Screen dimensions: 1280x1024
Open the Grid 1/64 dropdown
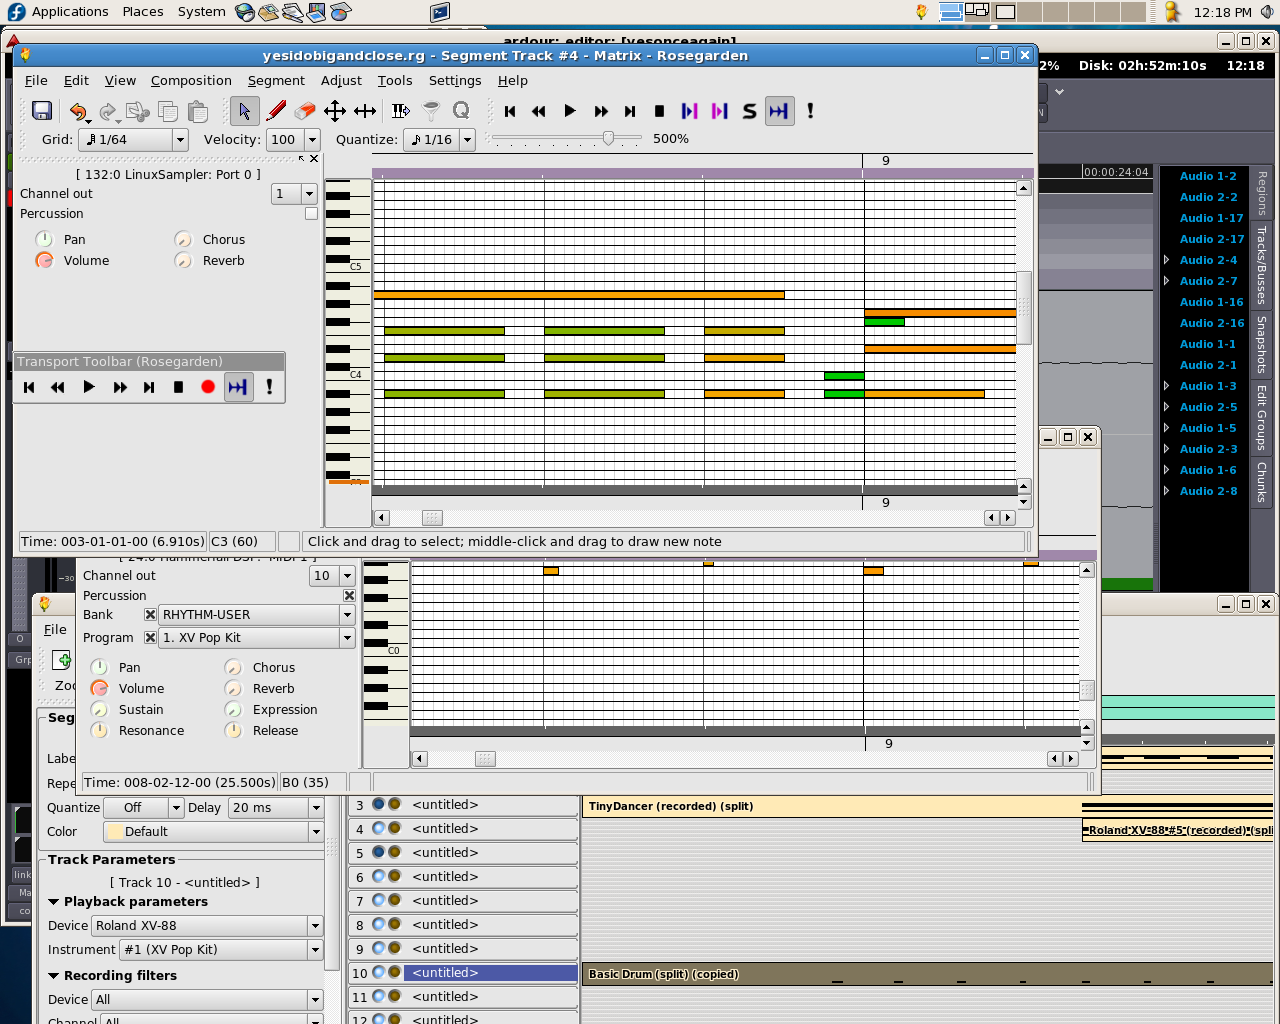[180, 140]
